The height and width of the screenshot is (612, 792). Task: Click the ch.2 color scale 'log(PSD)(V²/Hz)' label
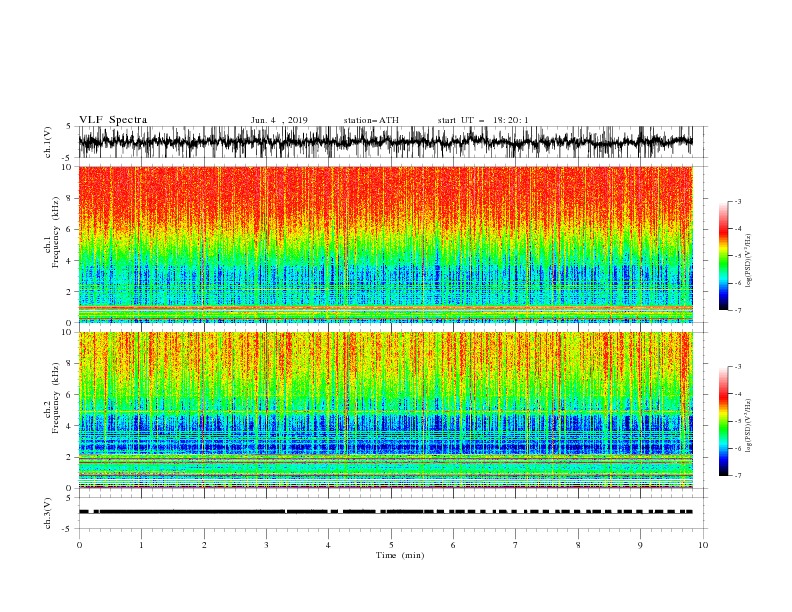[749, 426]
